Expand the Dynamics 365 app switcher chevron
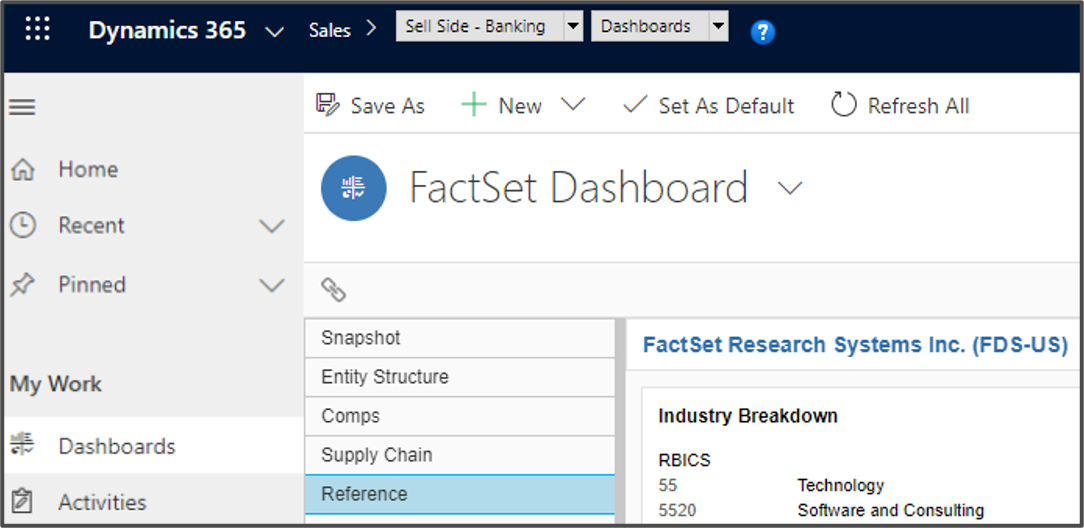The width and height of the screenshot is (1084, 528). pos(274,32)
